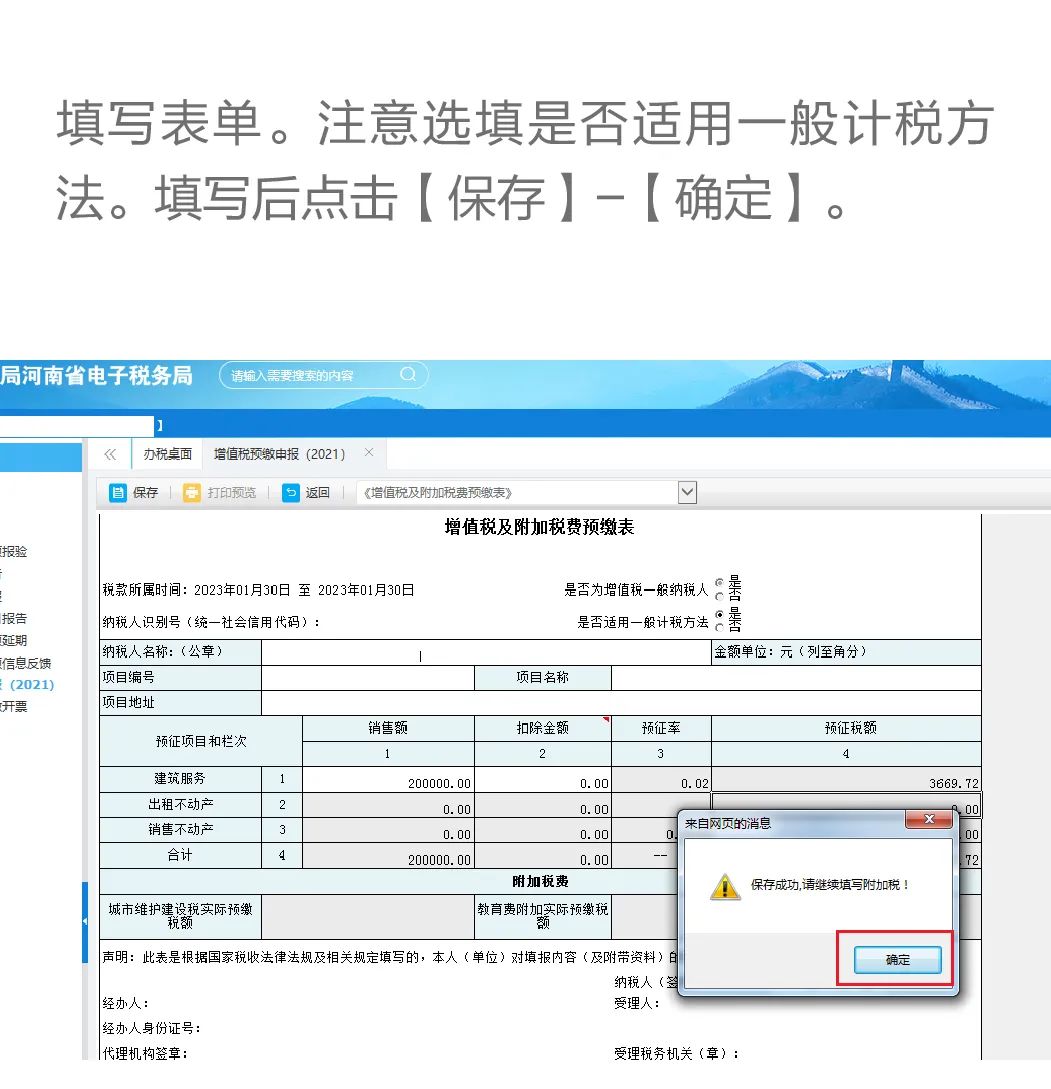Select 是 for 是否适用一般计税方法
The width and height of the screenshot is (1051, 1089).
[720, 614]
